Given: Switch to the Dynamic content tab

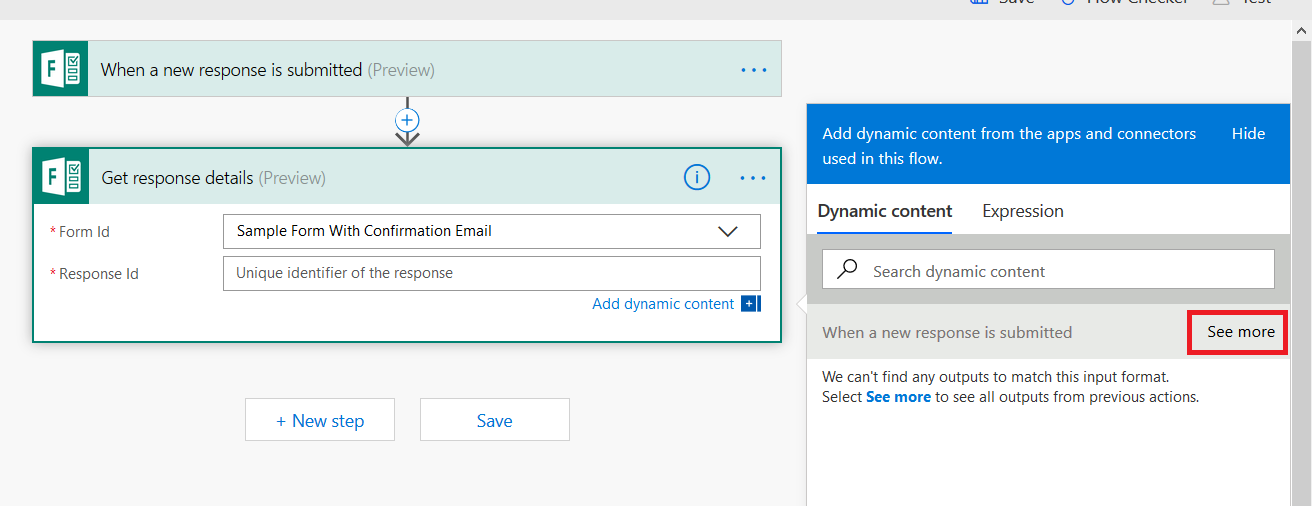Looking at the screenshot, I should coord(884,211).
